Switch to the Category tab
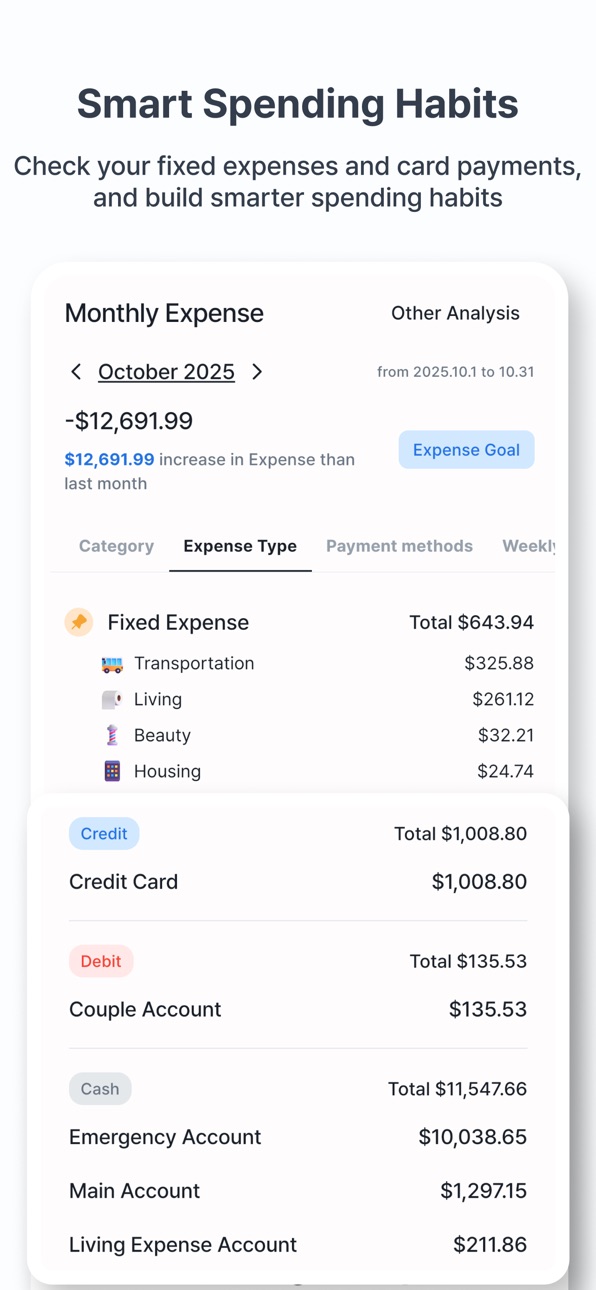Screen dimensions: 596x1290 tap(116, 546)
